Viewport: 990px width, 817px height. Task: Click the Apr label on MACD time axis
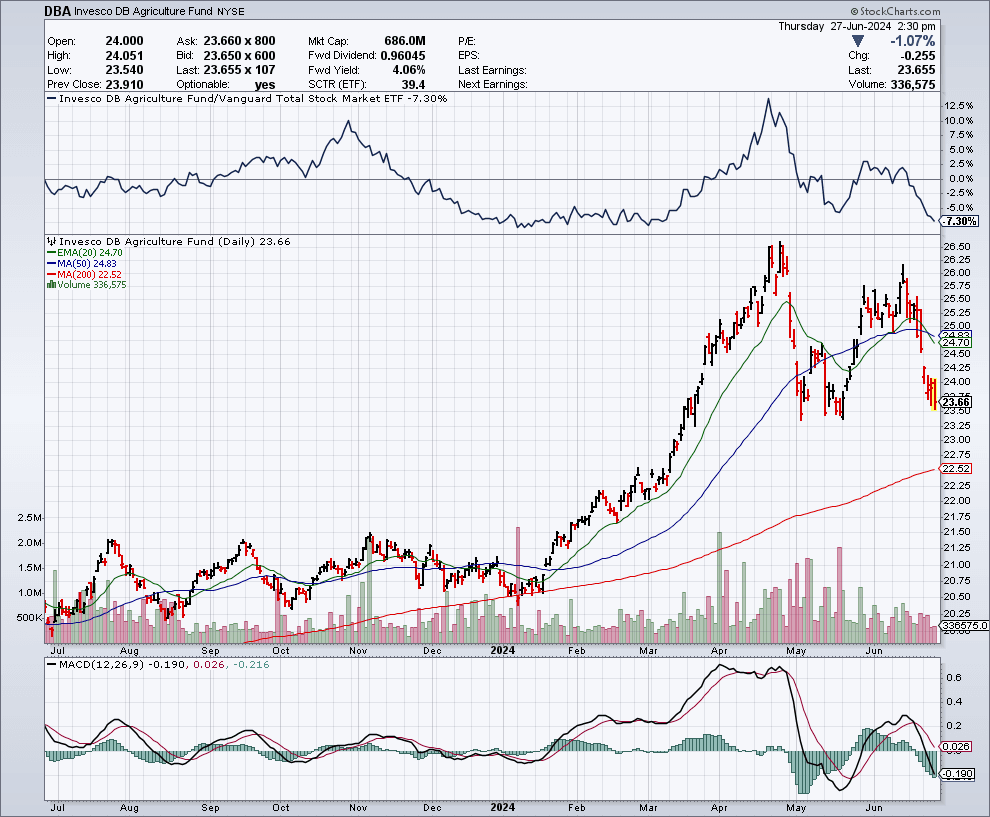(719, 807)
